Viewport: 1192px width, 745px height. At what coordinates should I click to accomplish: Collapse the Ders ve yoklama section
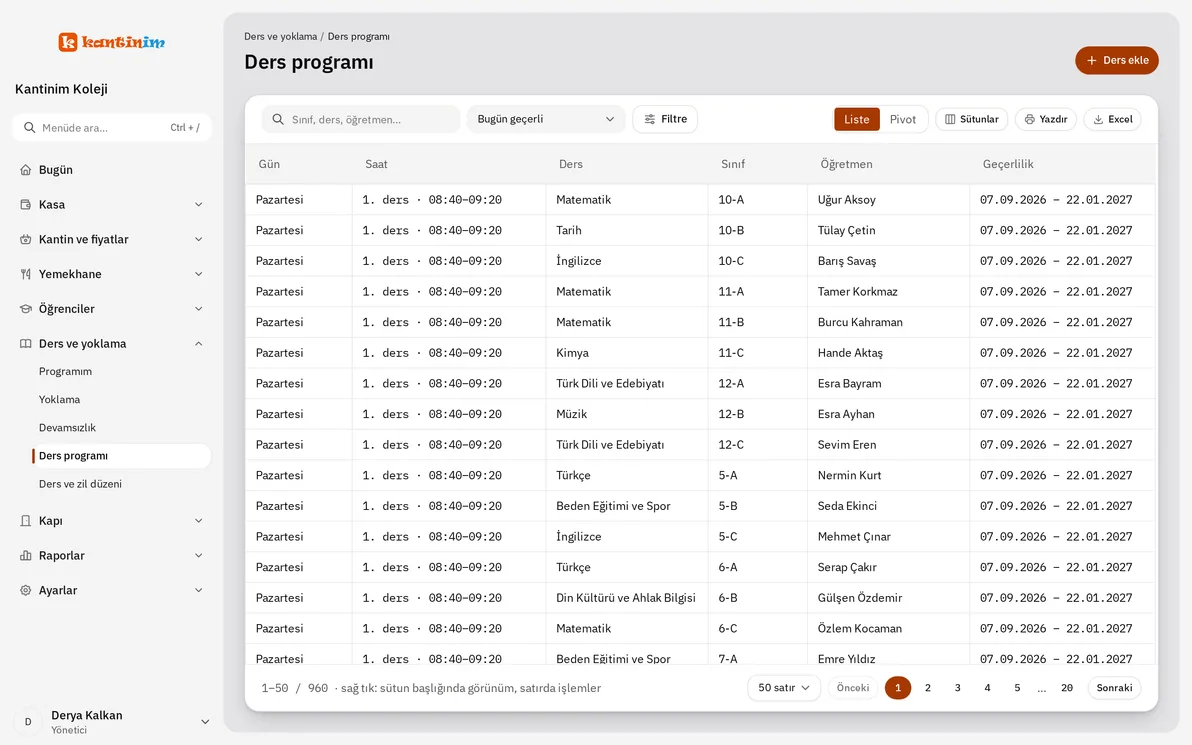(198, 344)
